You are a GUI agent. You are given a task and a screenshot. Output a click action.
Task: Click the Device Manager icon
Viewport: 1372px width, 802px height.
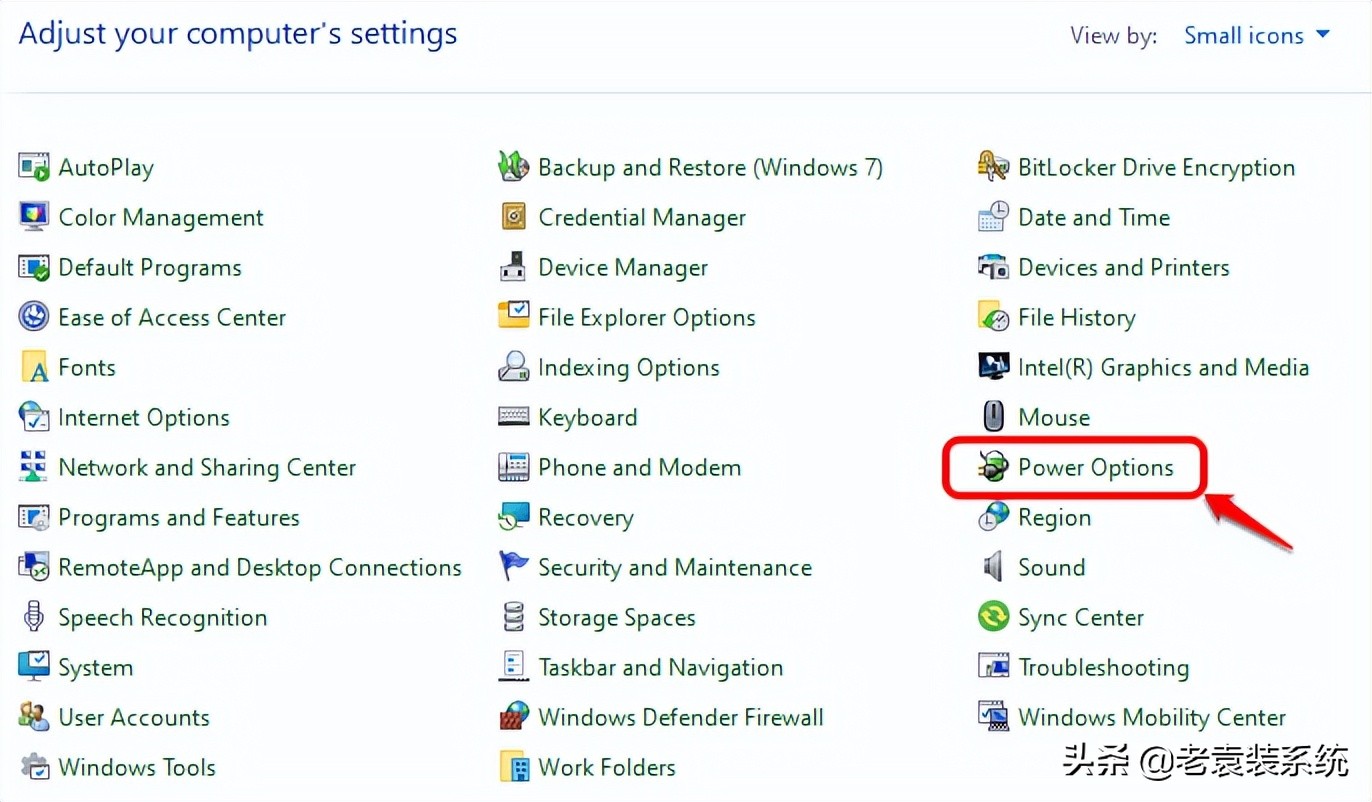pos(514,267)
